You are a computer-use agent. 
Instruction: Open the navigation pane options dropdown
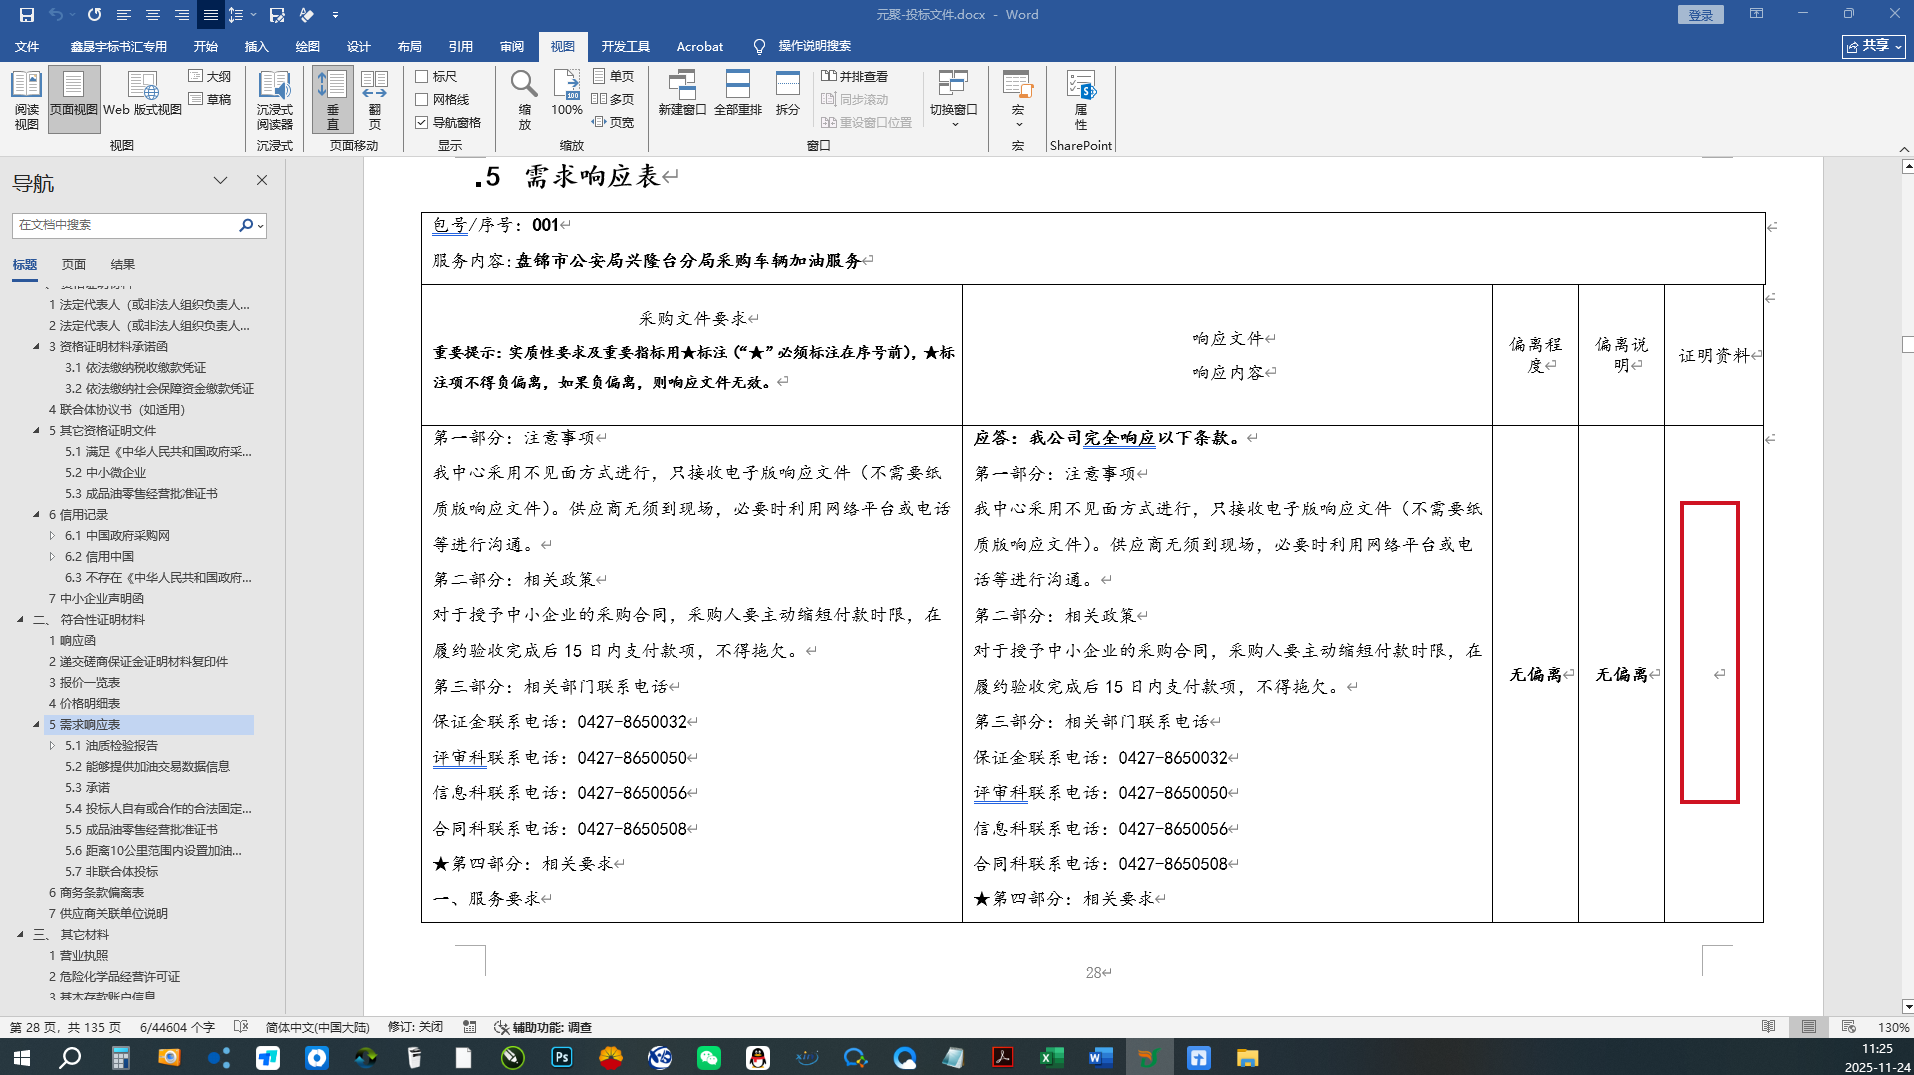coord(220,181)
